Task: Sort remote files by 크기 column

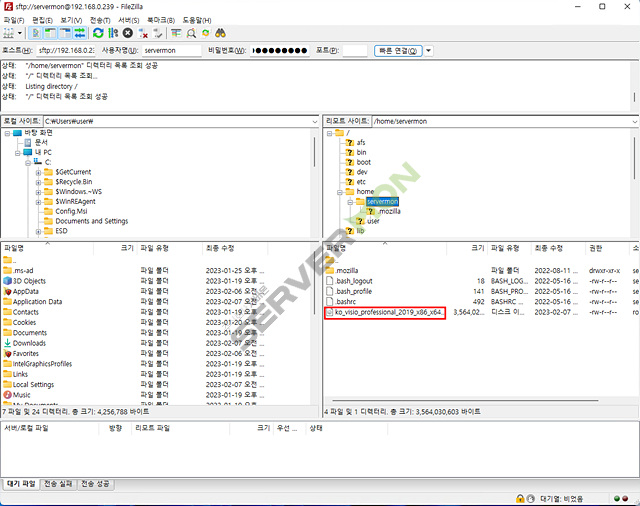Action: 466,248
